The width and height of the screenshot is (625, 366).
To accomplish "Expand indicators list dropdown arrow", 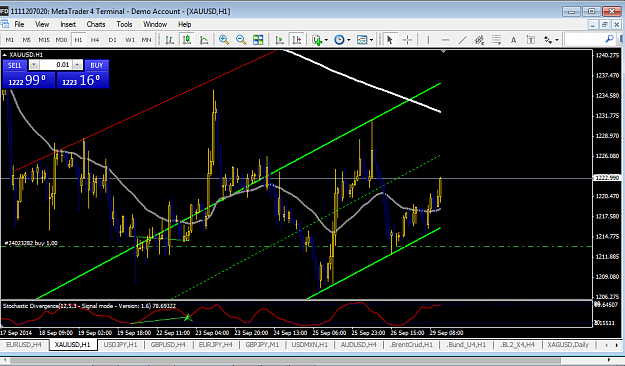I will 326,40.
